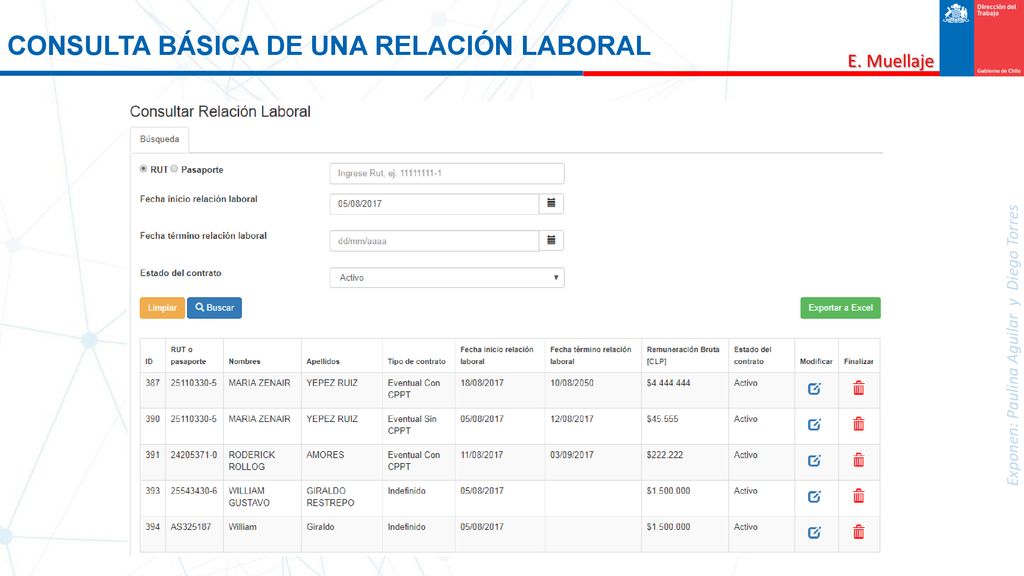The height and width of the screenshot is (576, 1024).
Task: Open the Estado del contrato dropdown
Action: click(447, 278)
